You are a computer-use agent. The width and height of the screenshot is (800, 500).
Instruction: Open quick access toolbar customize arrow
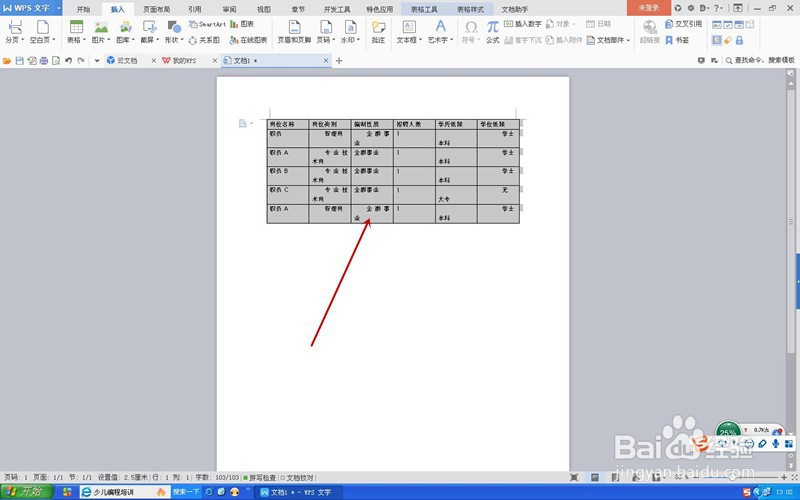click(97, 61)
